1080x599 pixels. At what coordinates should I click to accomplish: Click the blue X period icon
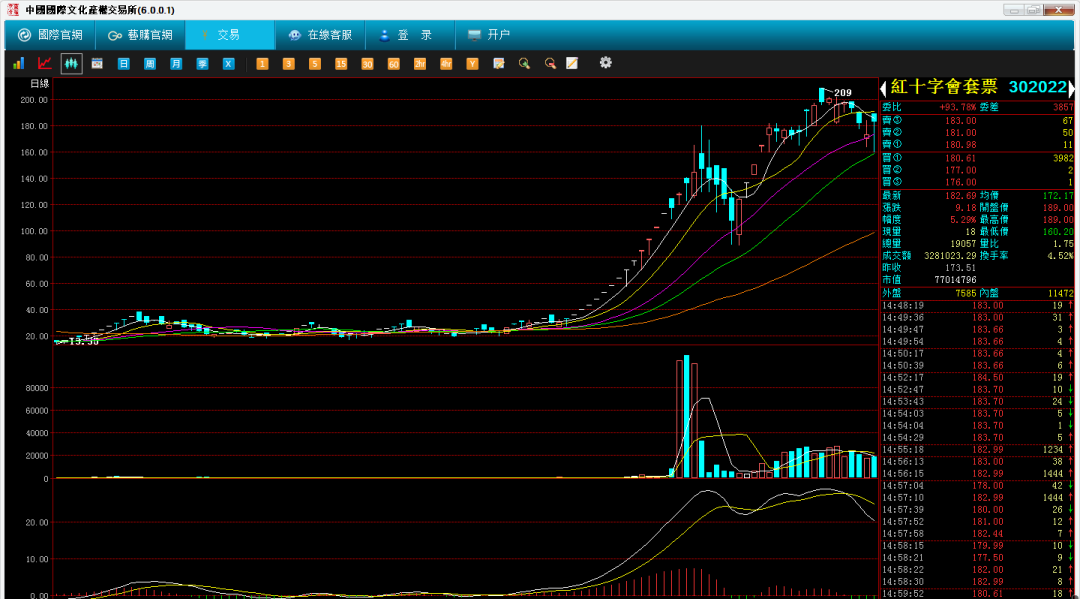228,63
